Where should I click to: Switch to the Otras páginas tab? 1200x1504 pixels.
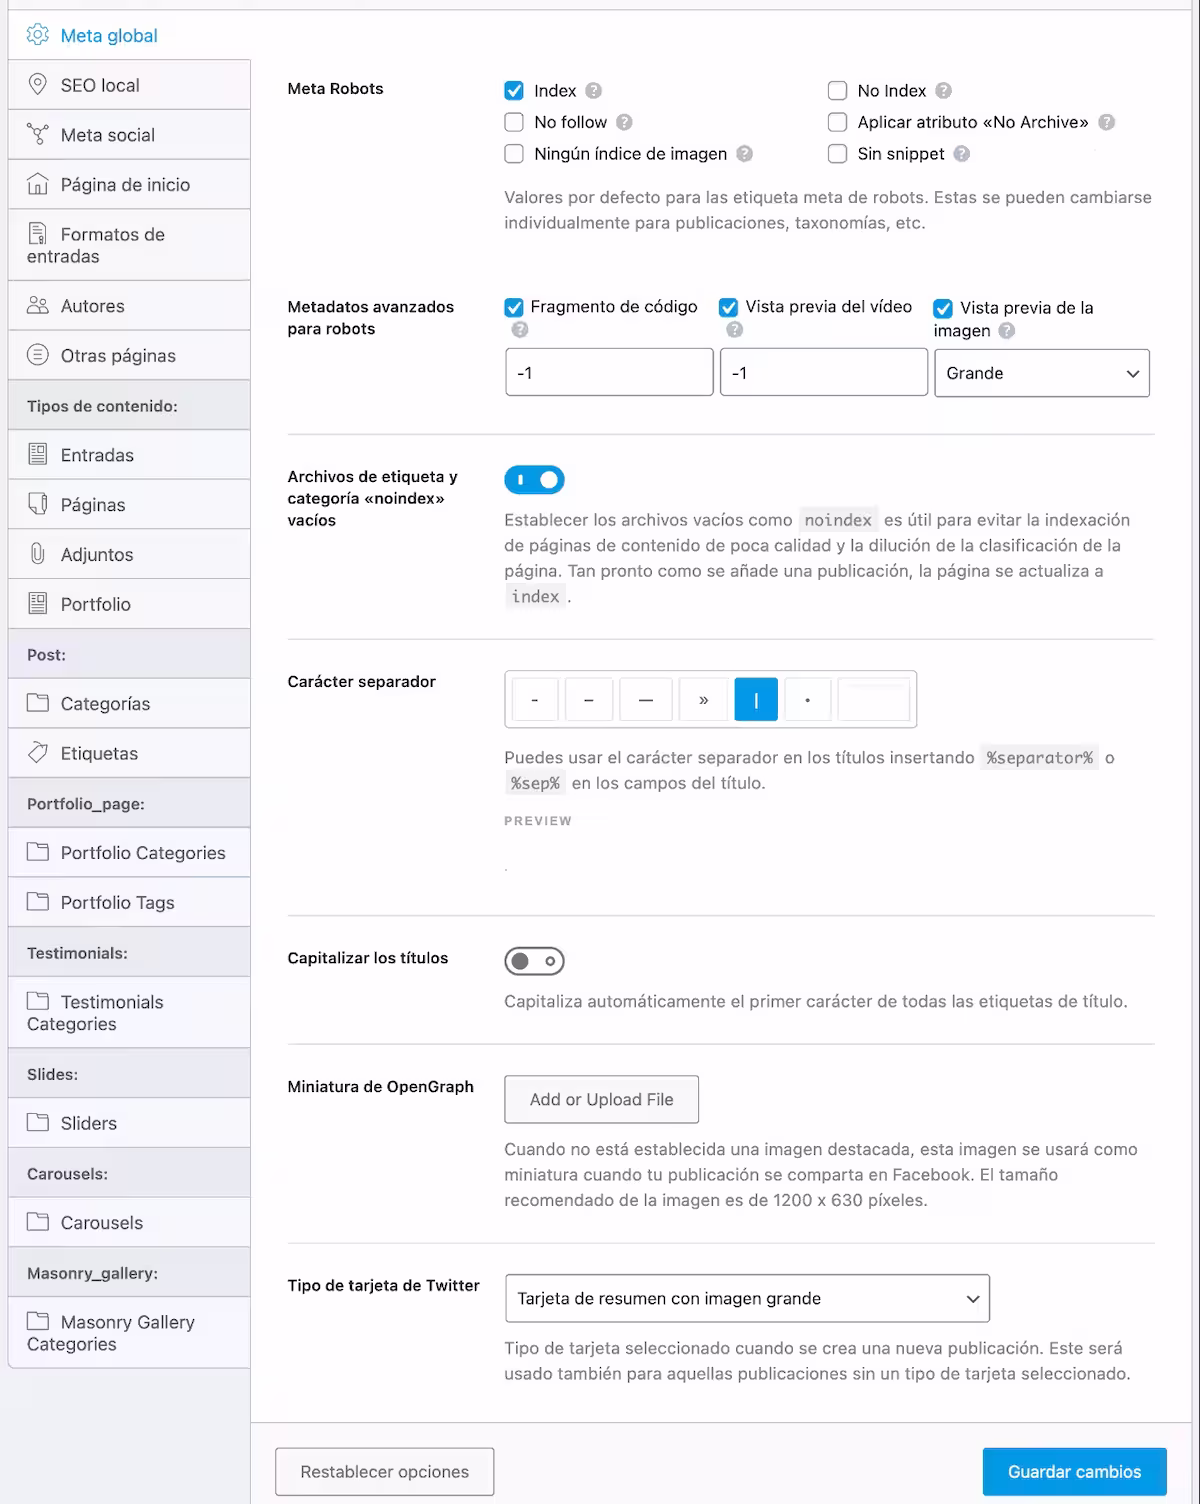(x=129, y=355)
